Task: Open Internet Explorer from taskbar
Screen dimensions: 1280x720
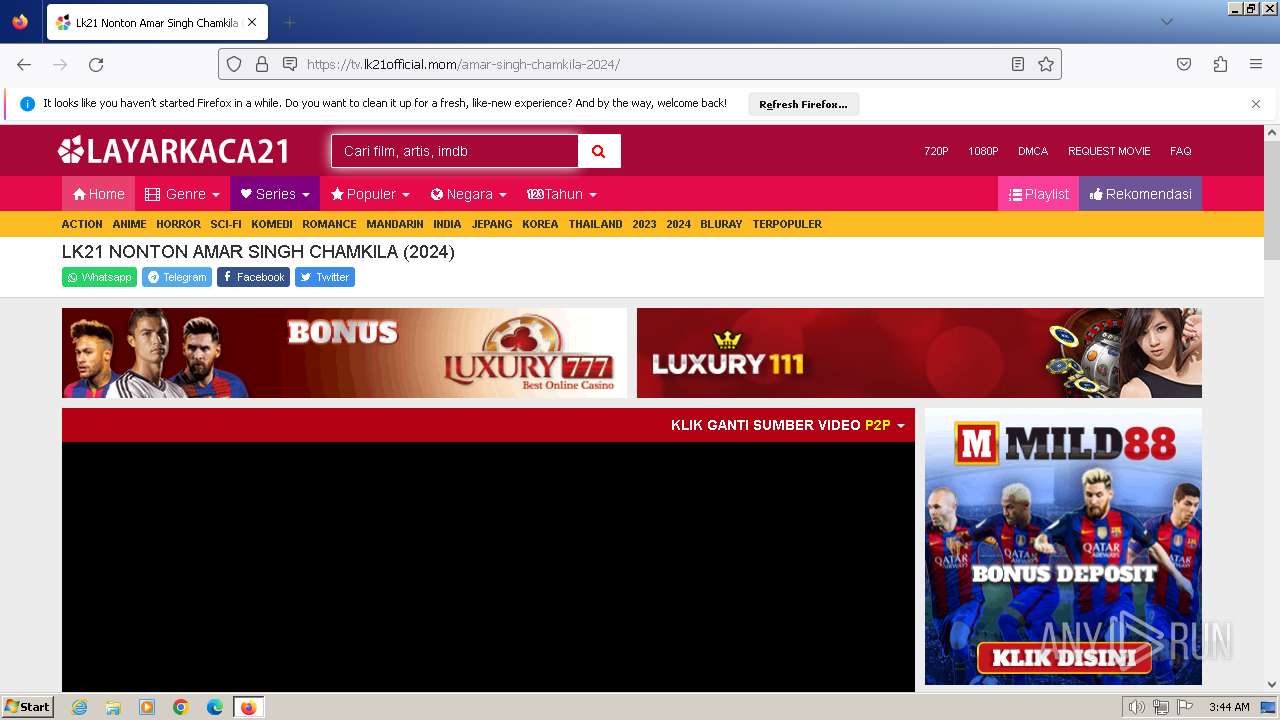Action: coord(79,707)
